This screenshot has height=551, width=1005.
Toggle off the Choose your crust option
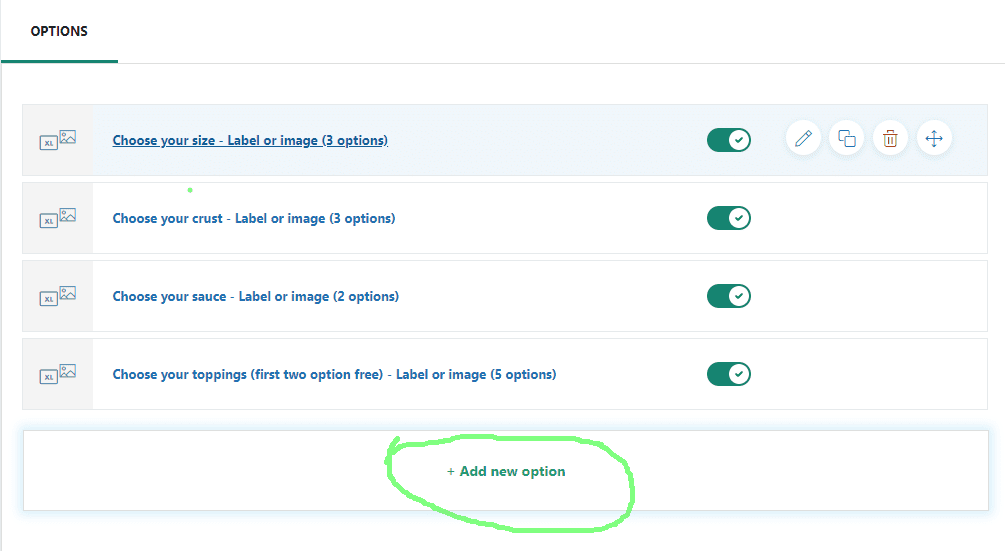(729, 218)
